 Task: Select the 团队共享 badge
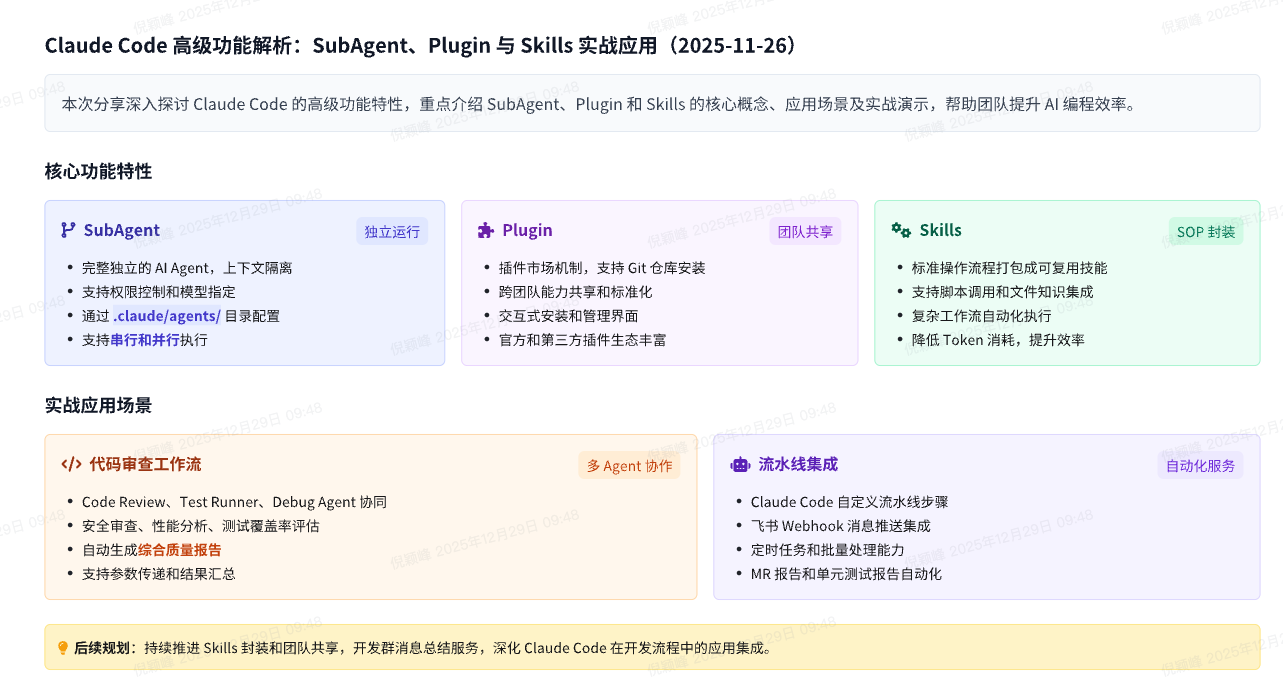(x=805, y=232)
